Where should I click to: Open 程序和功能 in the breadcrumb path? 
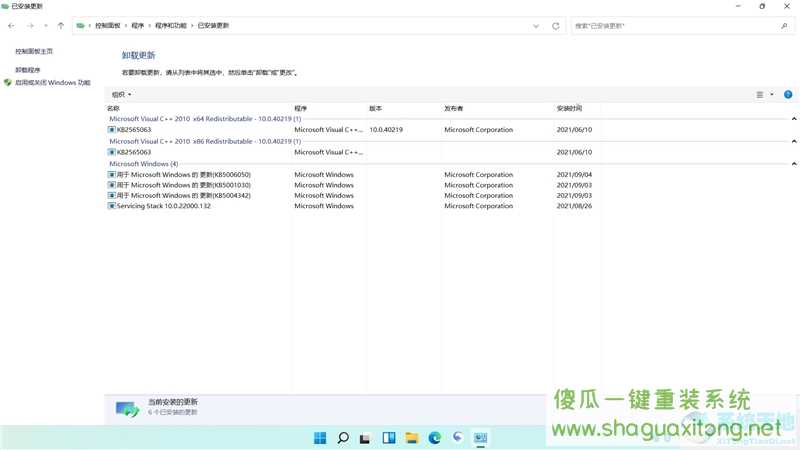[x=170, y=26]
